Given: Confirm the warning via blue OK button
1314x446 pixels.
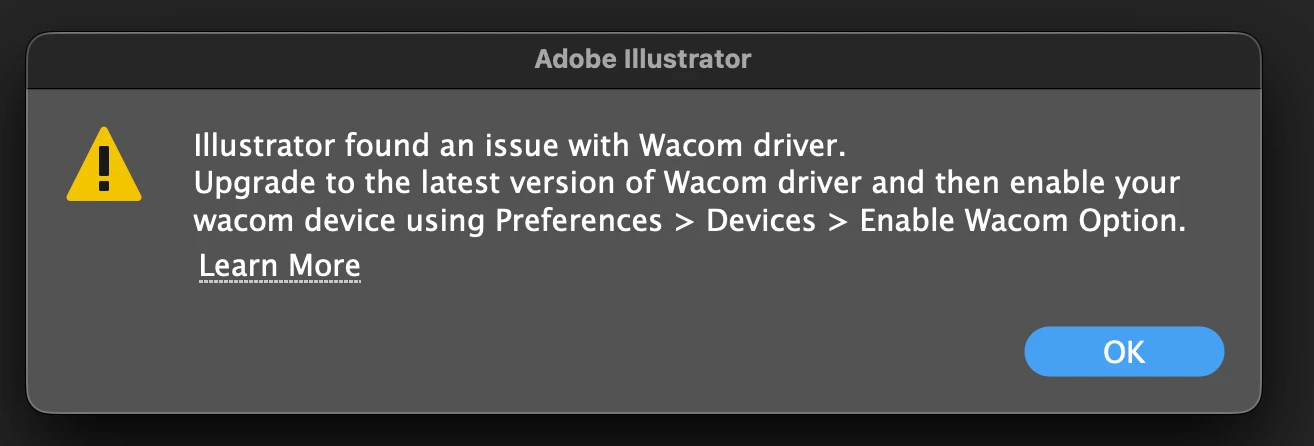Looking at the screenshot, I should click(x=1124, y=352).
